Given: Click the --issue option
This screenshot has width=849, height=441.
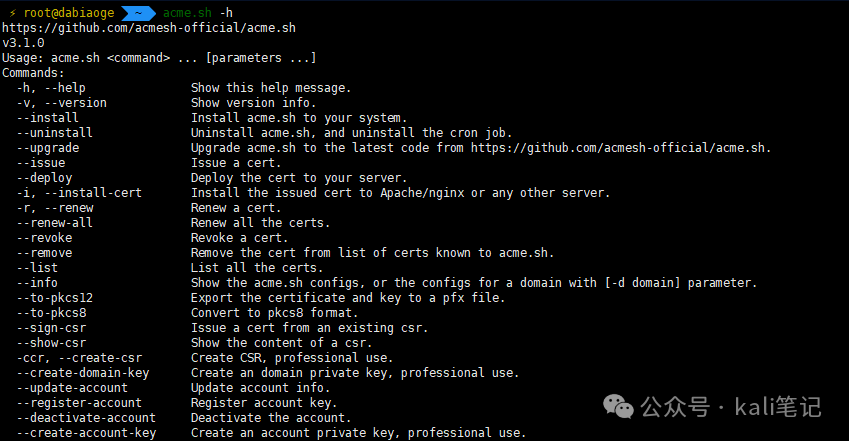Looking at the screenshot, I should pos(41,162).
